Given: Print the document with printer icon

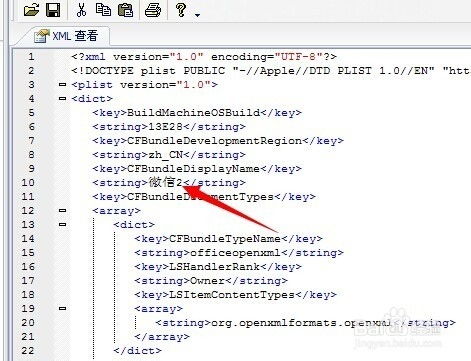Looking at the screenshot, I should (153, 10).
